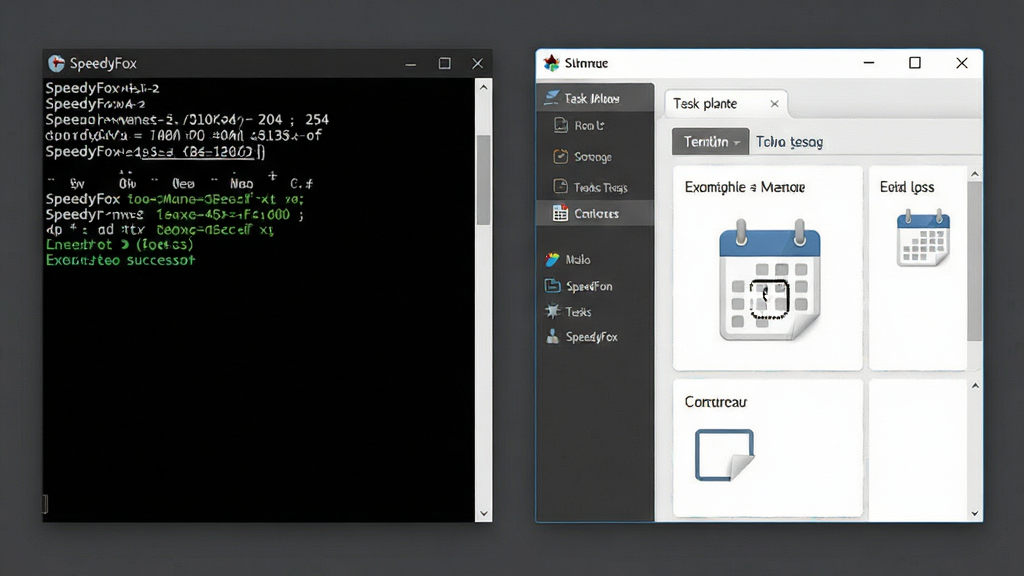Click the checkmark icon beside Sorage entry
This screenshot has height=576, width=1024.
[560, 157]
